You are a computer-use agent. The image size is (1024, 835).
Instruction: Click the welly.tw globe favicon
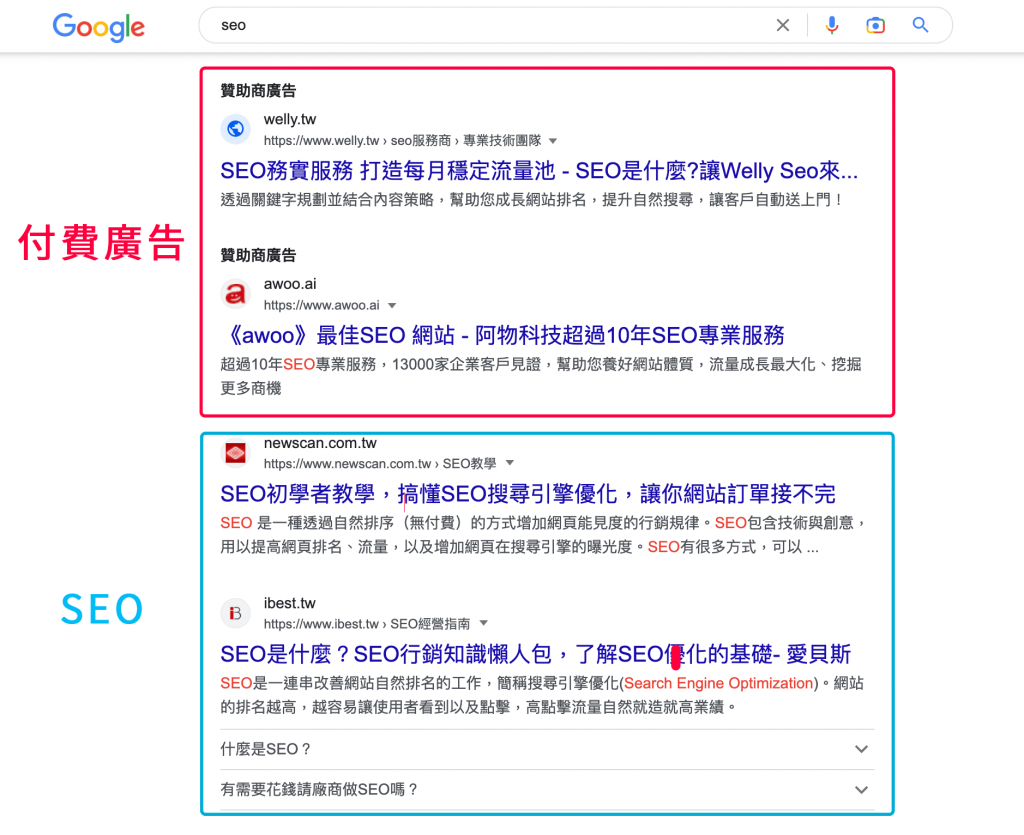(x=235, y=129)
